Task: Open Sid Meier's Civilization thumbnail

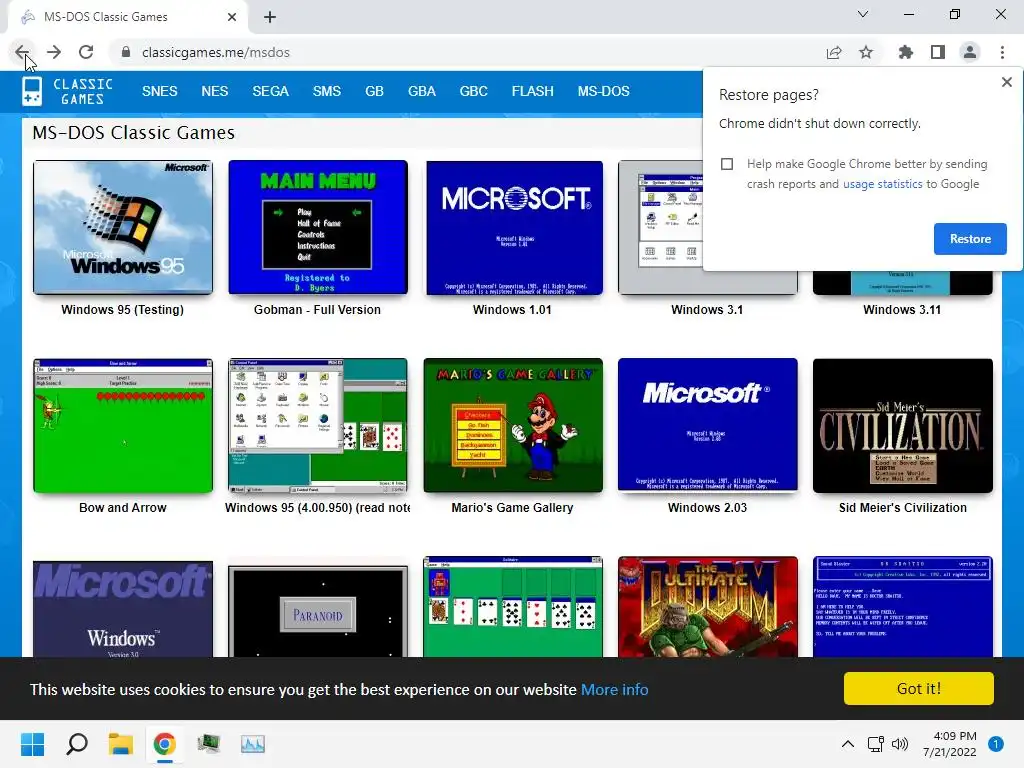Action: pyautogui.click(x=903, y=426)
